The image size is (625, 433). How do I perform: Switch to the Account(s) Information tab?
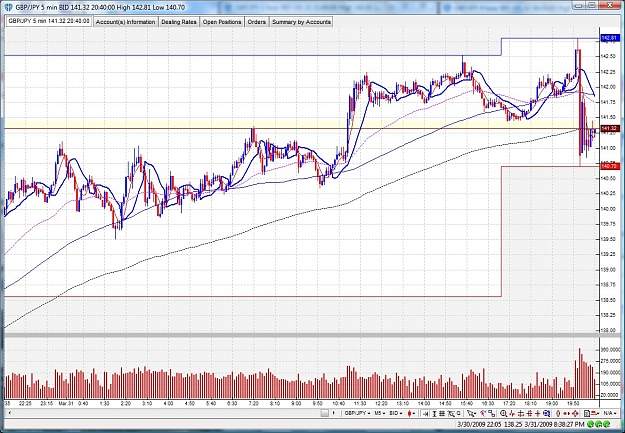[126, 22]
